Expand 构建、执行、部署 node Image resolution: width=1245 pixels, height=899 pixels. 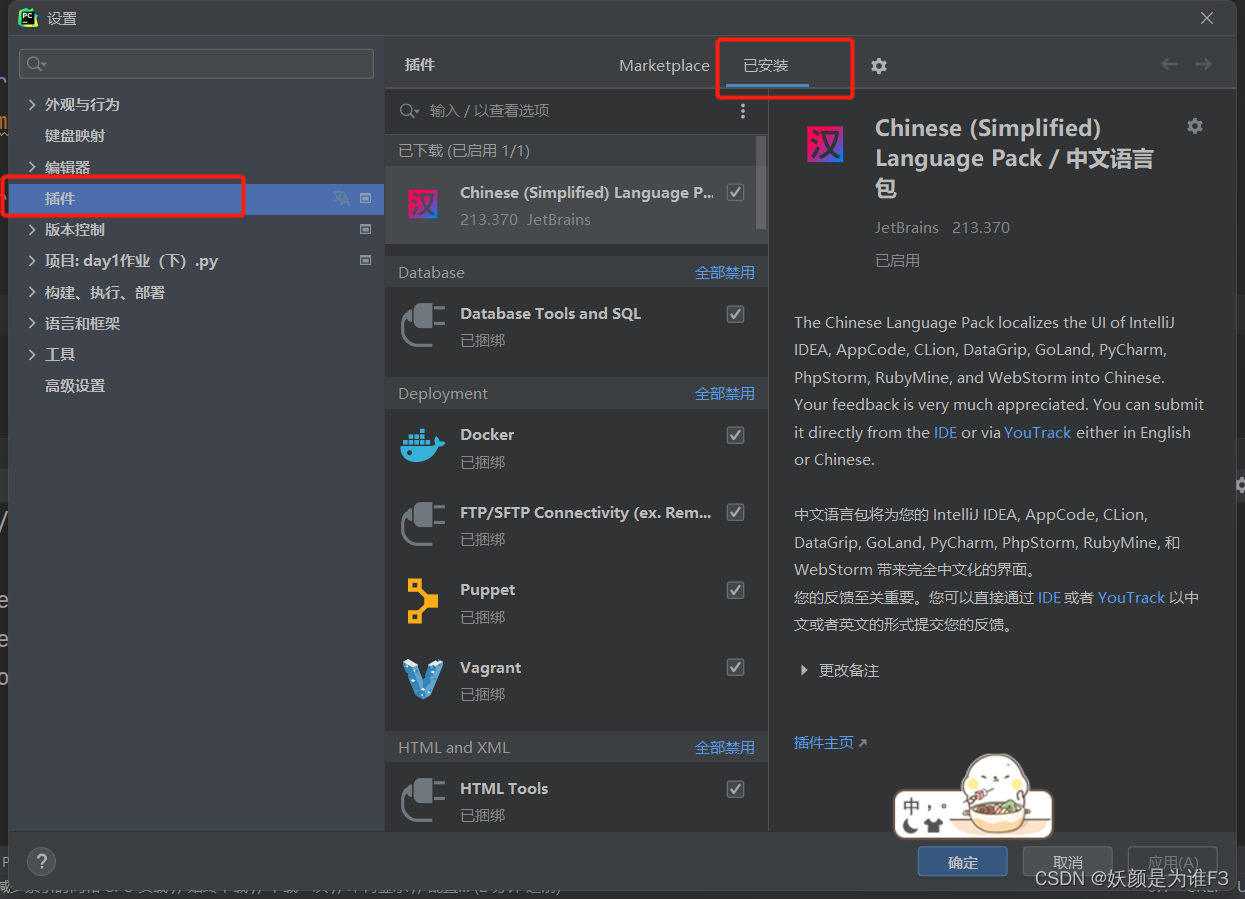click(32, 292)
